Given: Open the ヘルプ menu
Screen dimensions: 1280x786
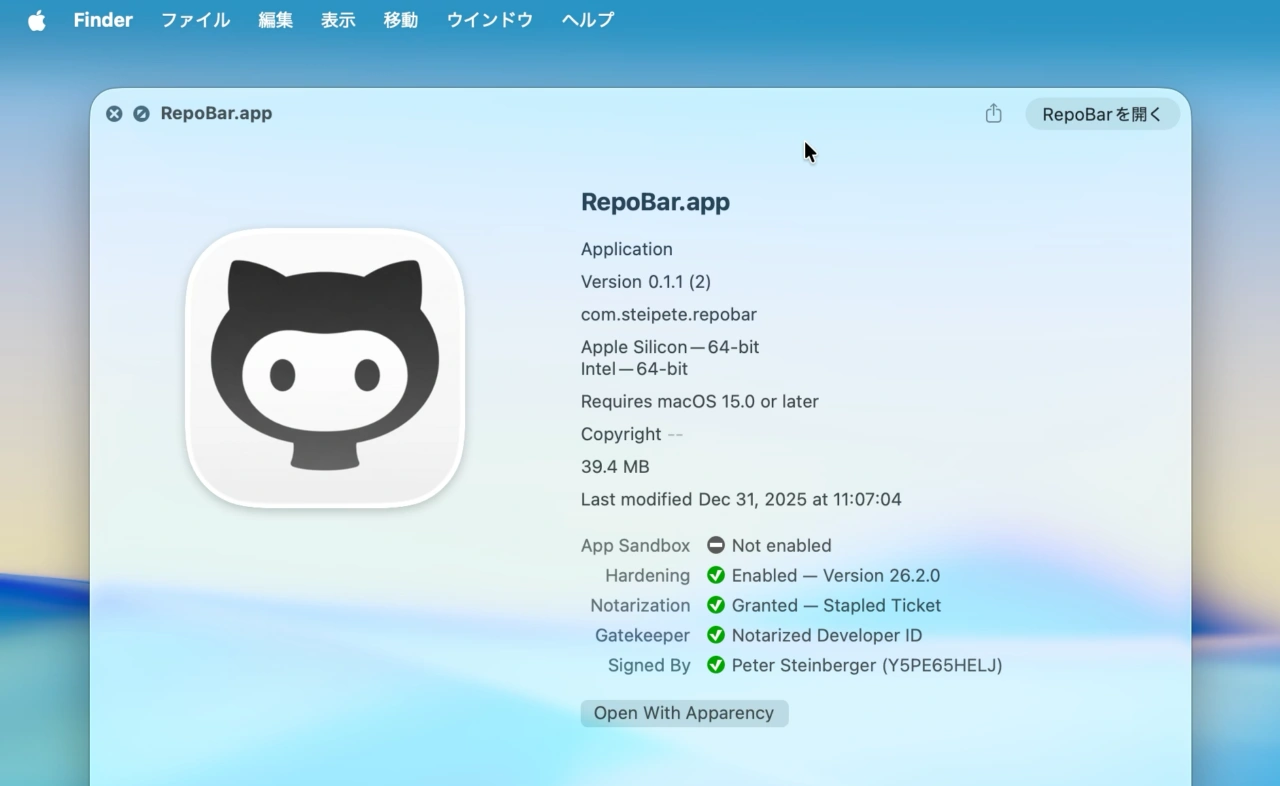Looking at the screenshot, I should pos(587,20).
